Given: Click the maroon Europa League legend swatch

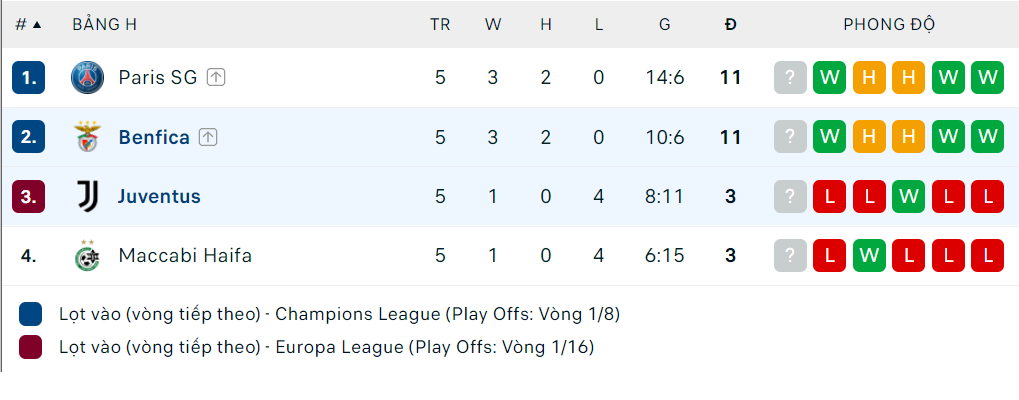Looking at the screenshot, I should click(31, 347).
